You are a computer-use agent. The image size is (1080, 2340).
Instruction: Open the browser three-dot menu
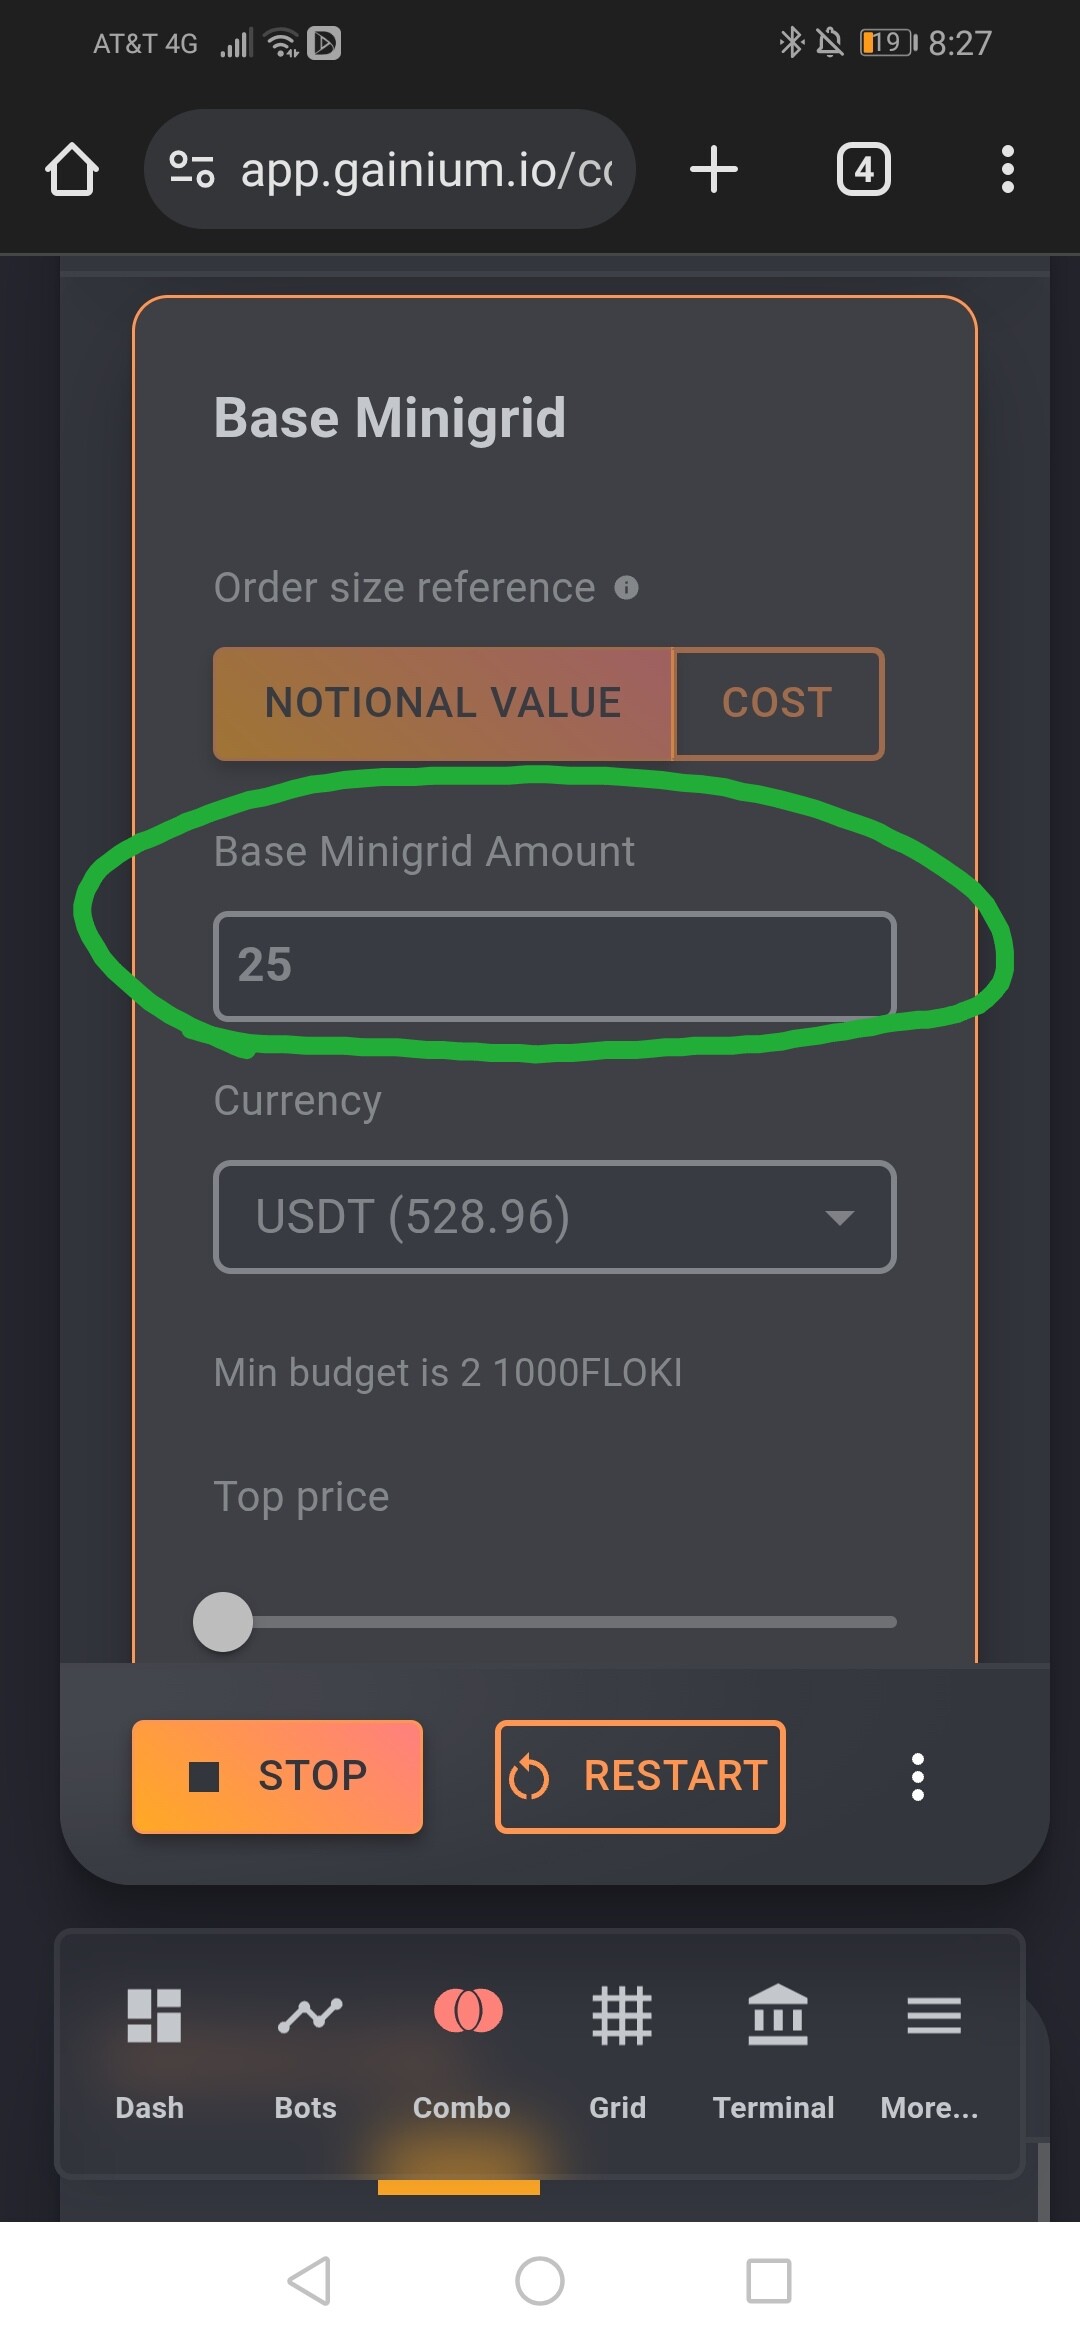click(1007, 169)
